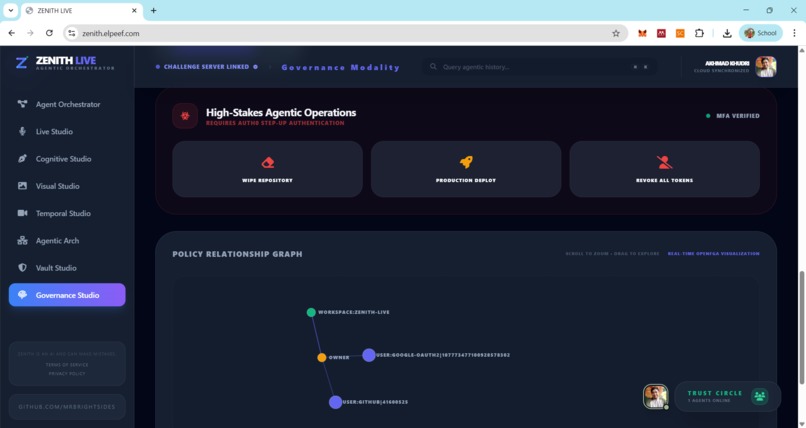806x428 pixels.
Task: Click scrollbar up arrow
Action: pos(801,50)
